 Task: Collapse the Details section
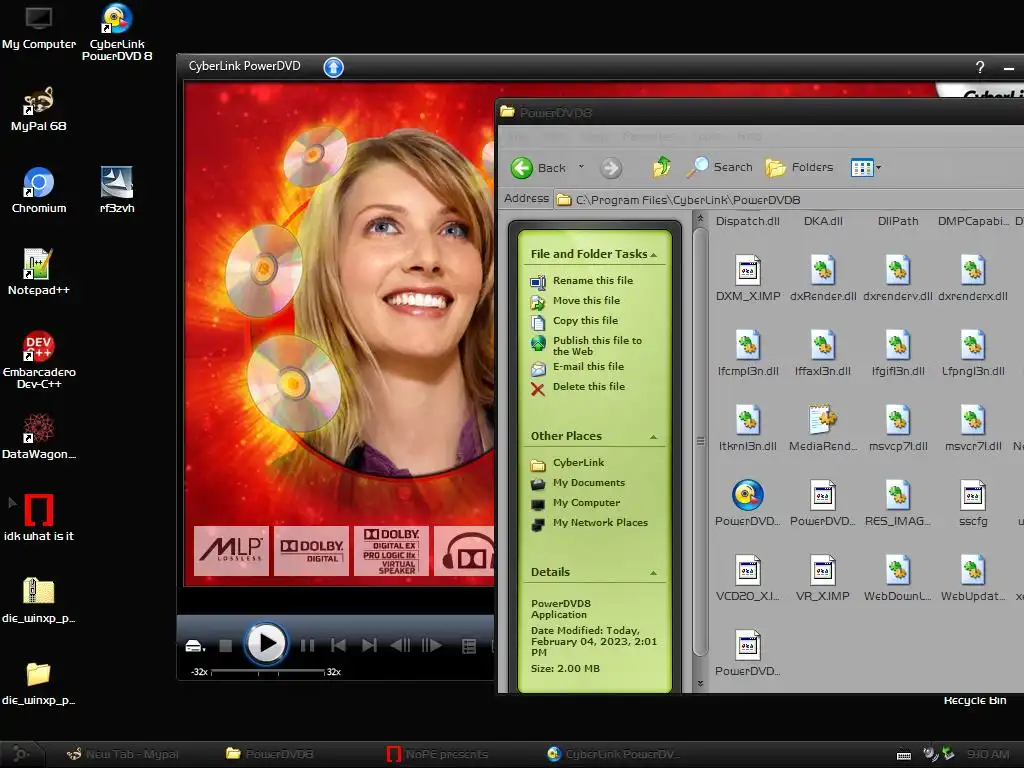point(654,573)
